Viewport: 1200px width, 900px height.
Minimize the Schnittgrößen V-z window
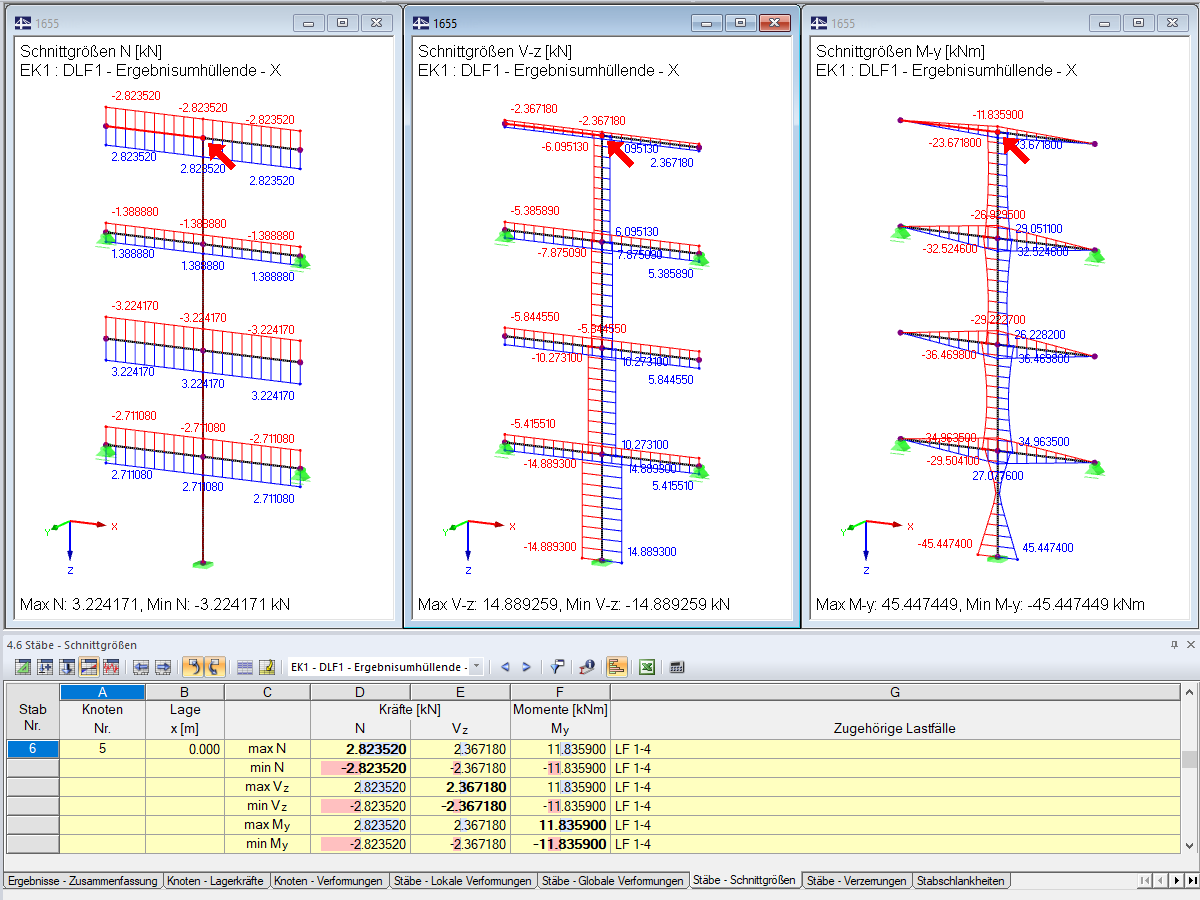coord(708,22)
